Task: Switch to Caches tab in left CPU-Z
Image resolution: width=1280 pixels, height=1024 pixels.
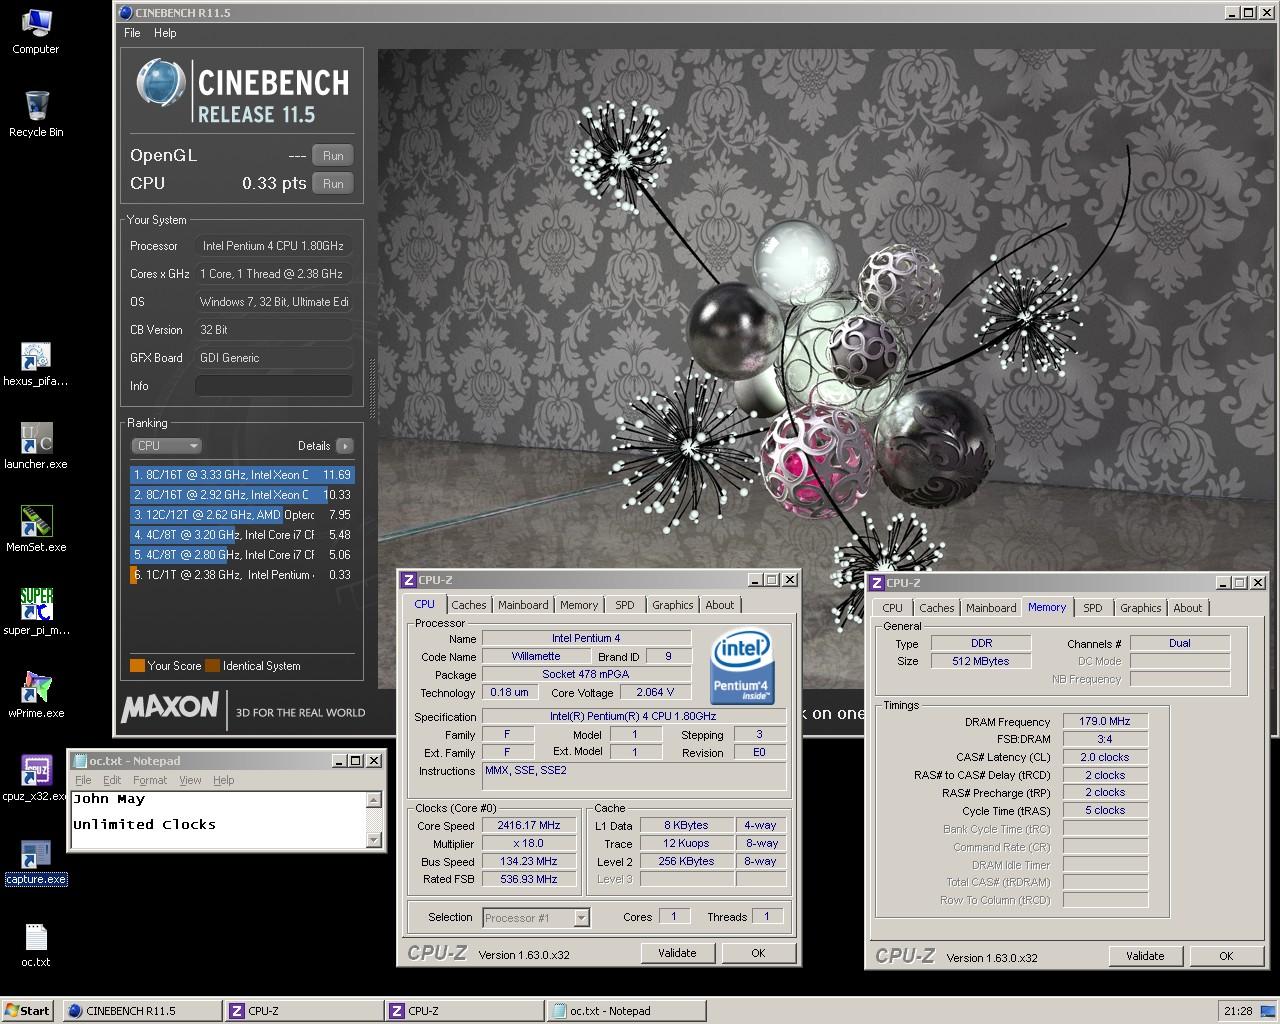Action: click(x=468, y=605)
